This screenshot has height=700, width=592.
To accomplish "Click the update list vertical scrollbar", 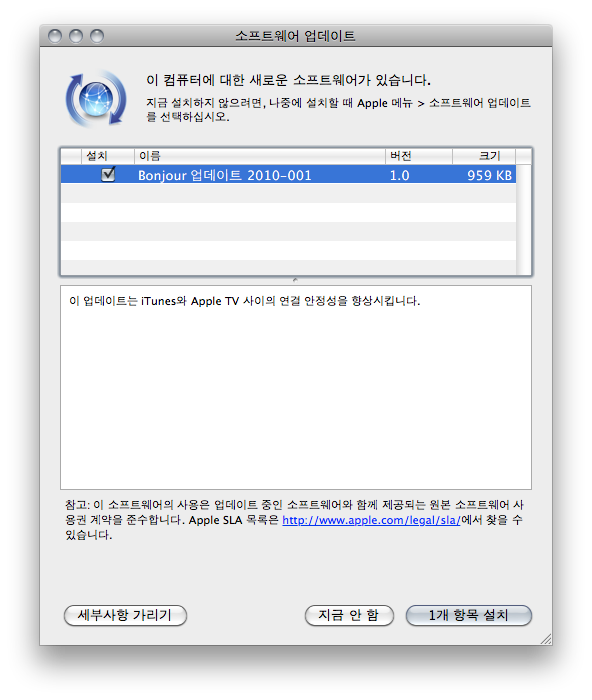I will [x=524, y=219].
